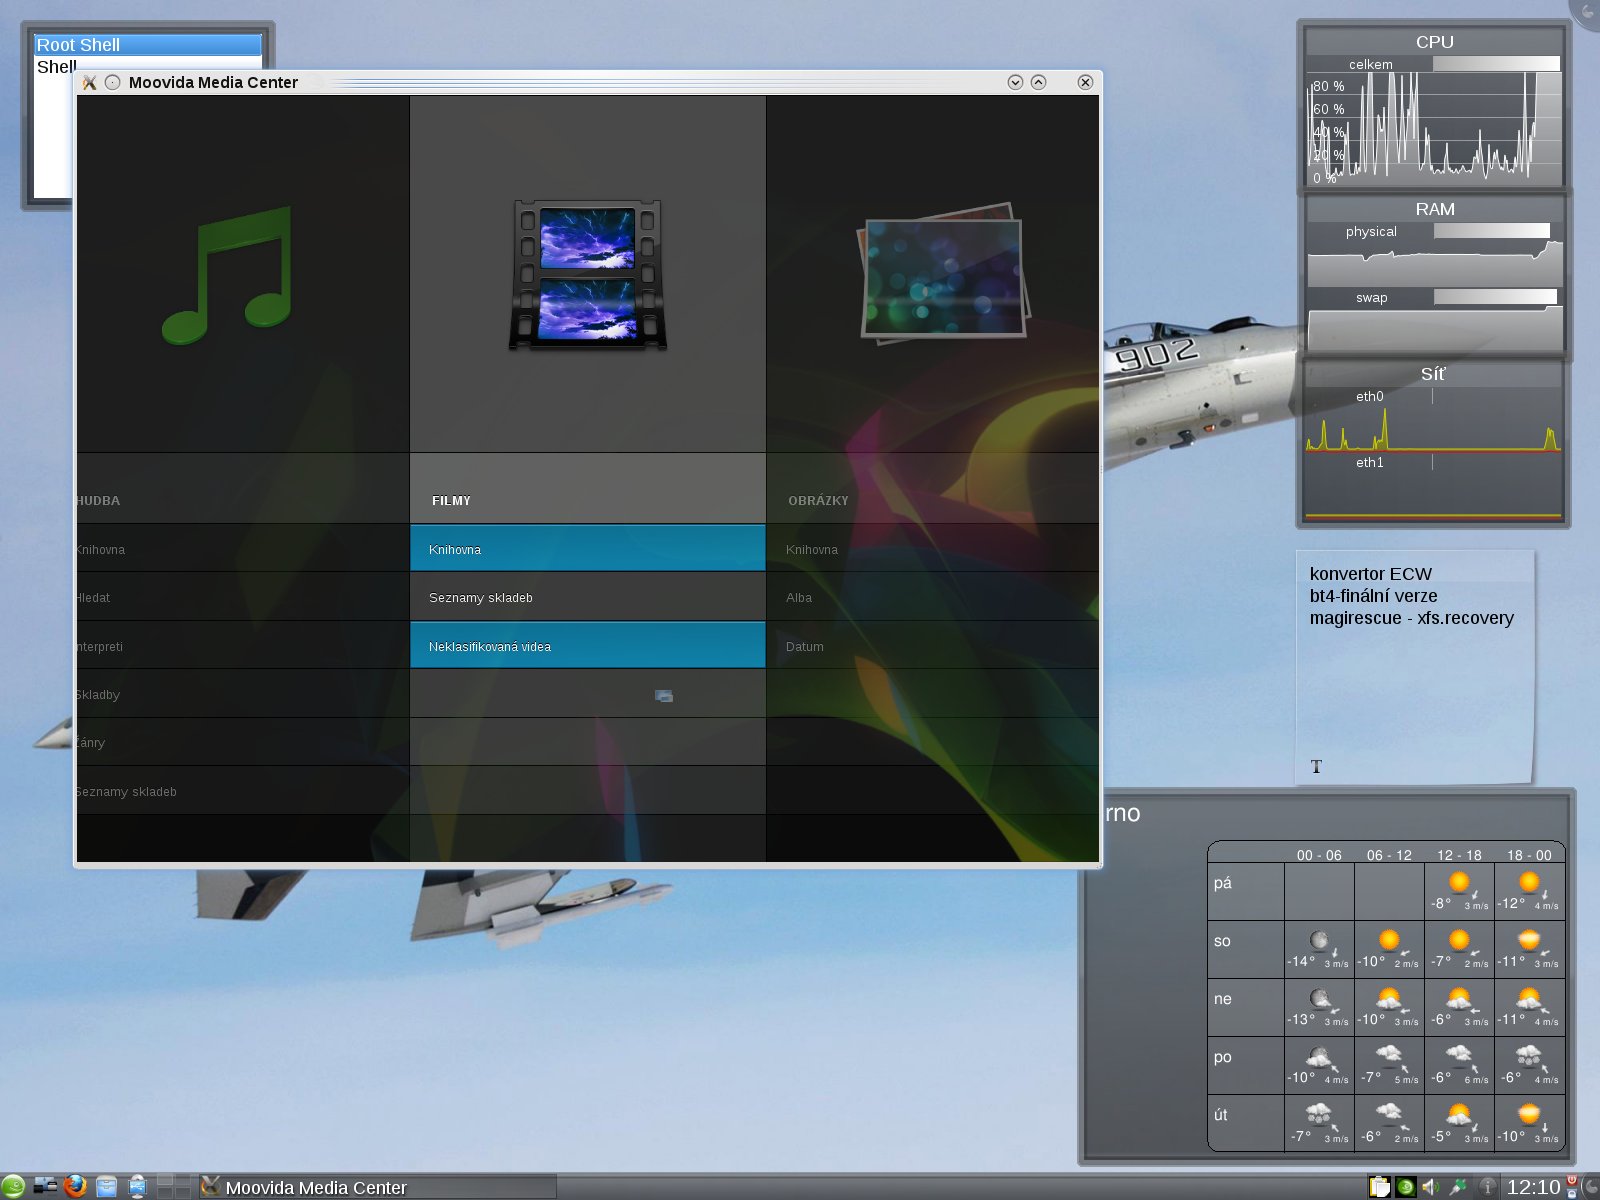
Task: Click ne 12-18 weather cell showing -6°
Action: 1459,1007
